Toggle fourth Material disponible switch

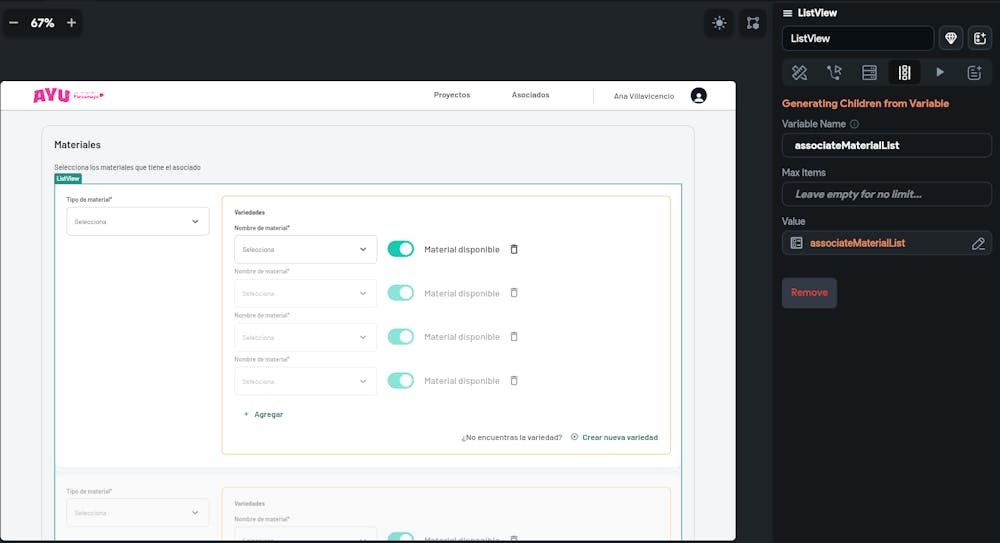point(401,381)
